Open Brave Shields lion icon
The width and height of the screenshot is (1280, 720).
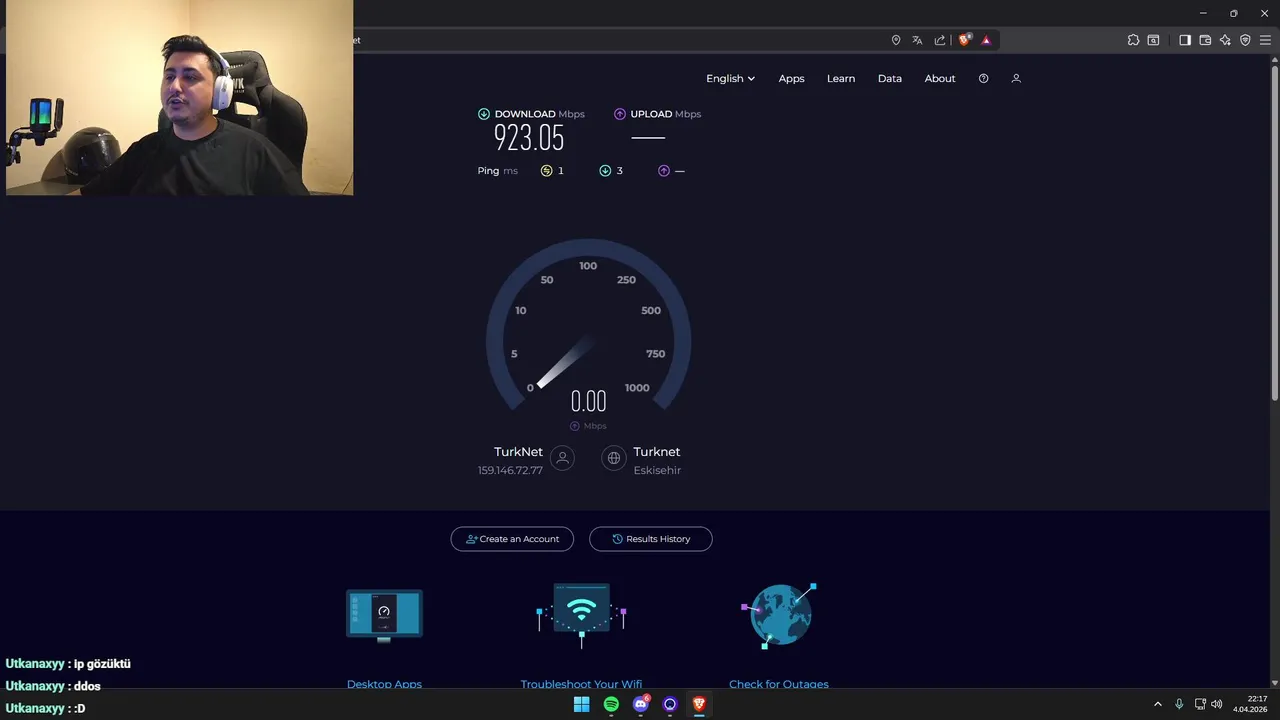pyautogui.click(x=965, y=40)
